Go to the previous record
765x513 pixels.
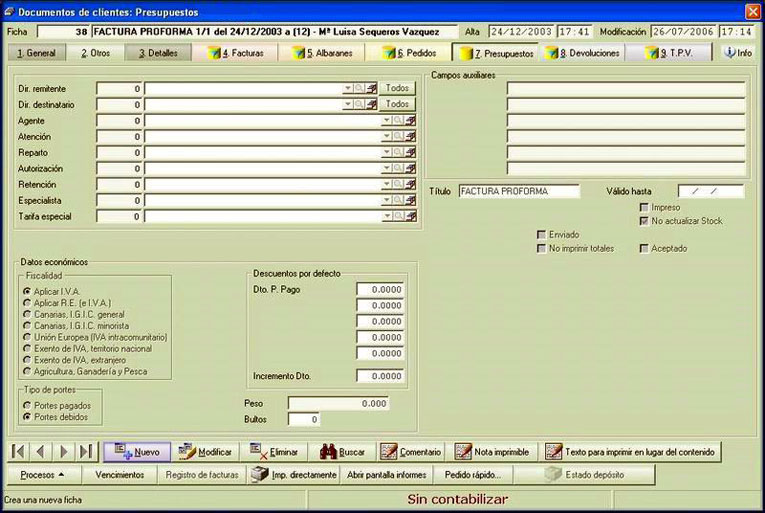tap(40, 451)
